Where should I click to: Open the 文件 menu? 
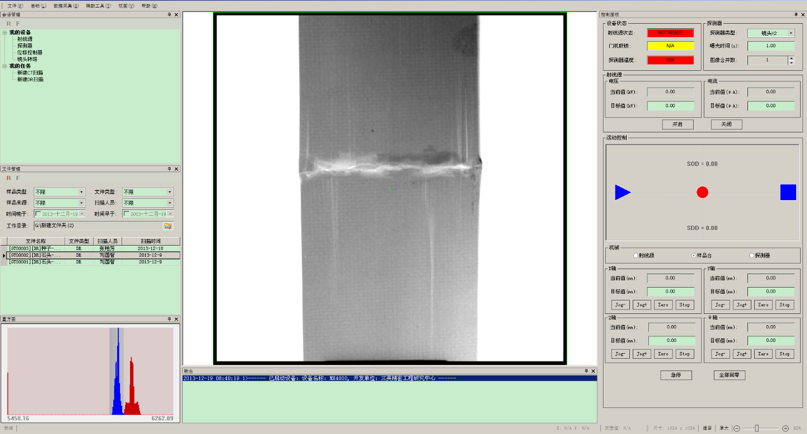tap(14, 6)
